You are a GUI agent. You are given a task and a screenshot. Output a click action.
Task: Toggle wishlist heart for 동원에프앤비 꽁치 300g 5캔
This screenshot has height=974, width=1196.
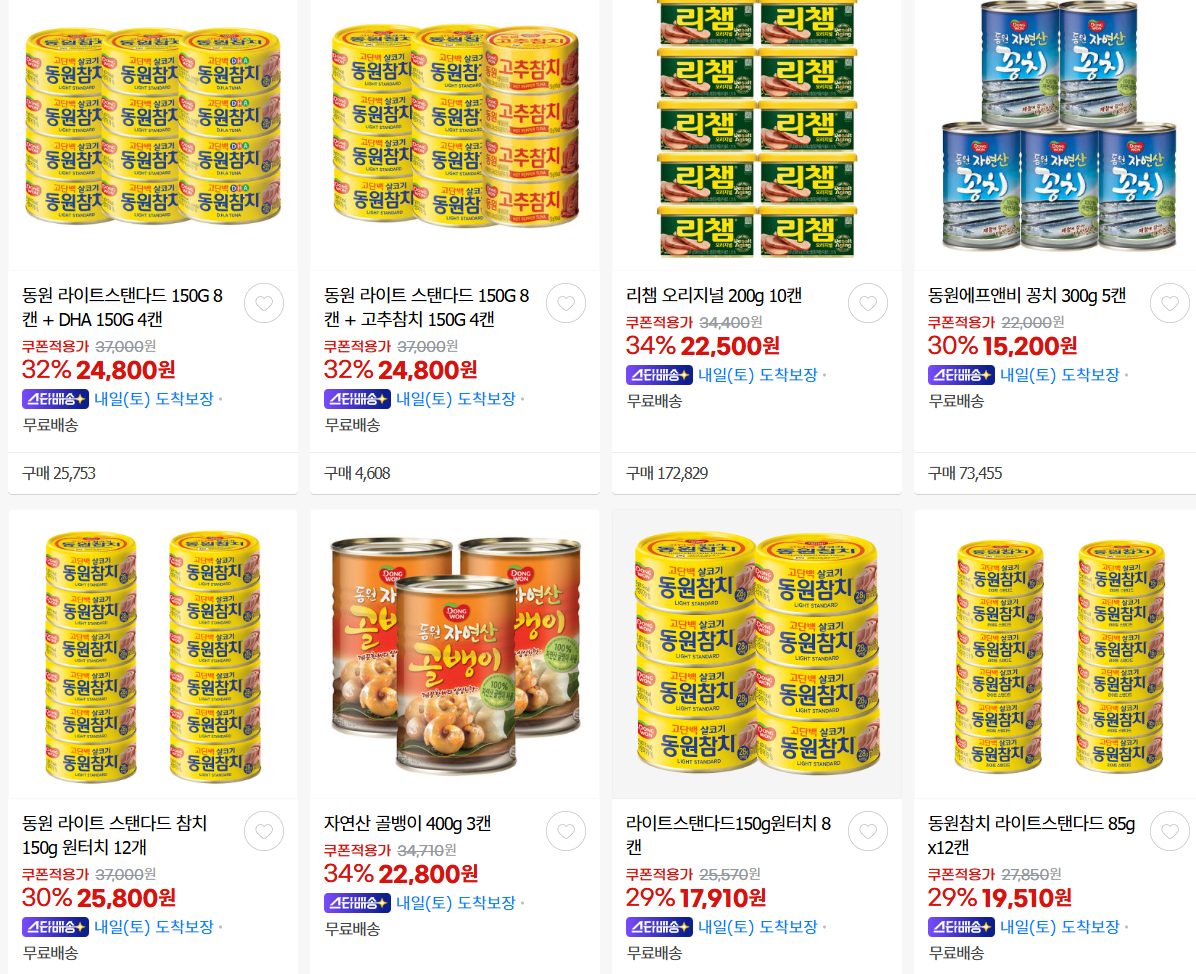[1169, 303]
